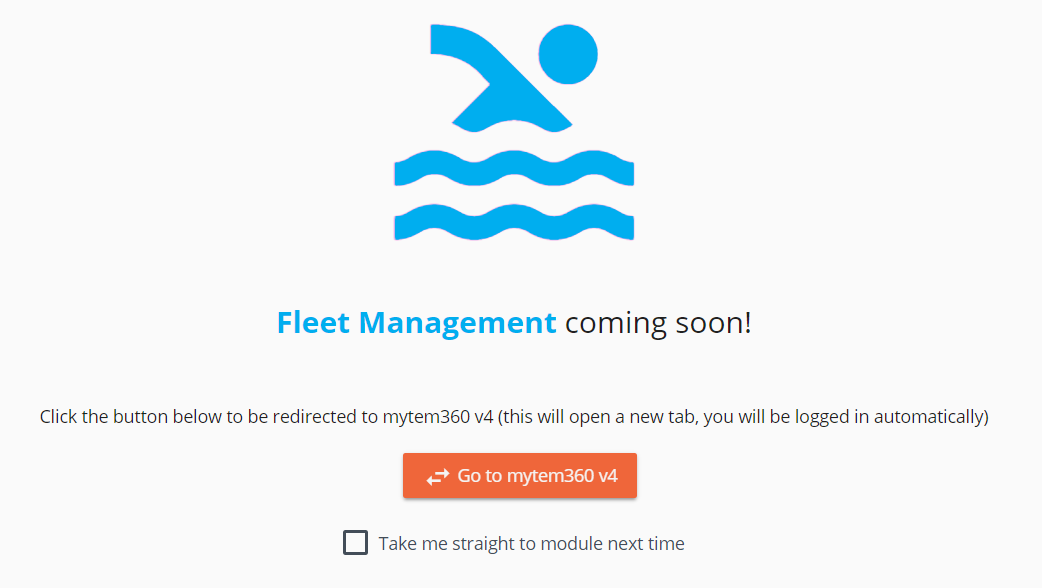Screen dimensions: 1042x588
Task: Click the swimmer's round head shape
Action: tap(568, 54)
